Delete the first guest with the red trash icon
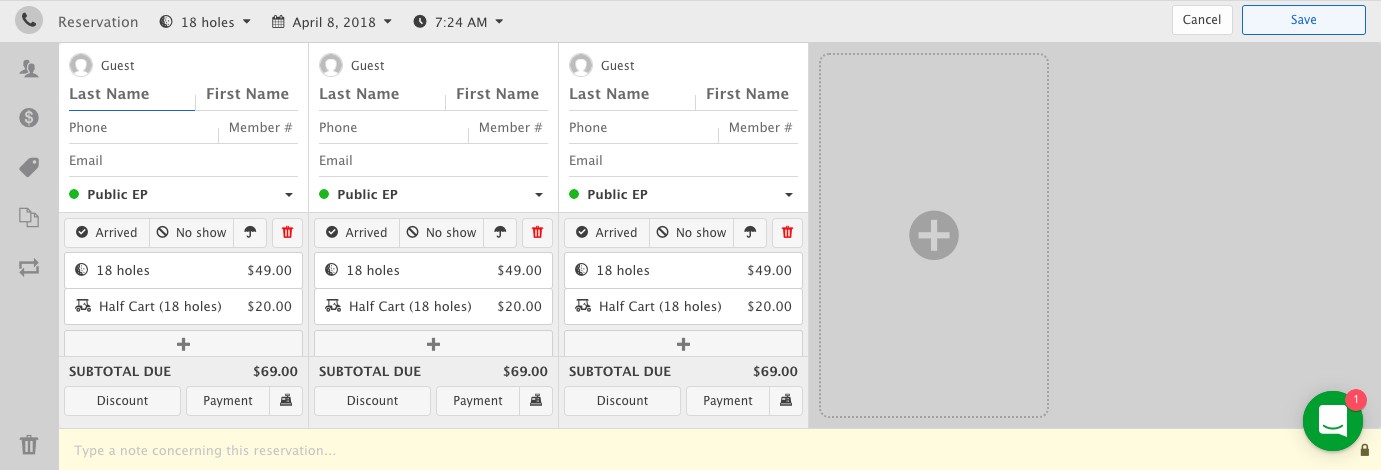Image resolution: width=1381 pixels, height=470 pixels. [x=288, y=233]
